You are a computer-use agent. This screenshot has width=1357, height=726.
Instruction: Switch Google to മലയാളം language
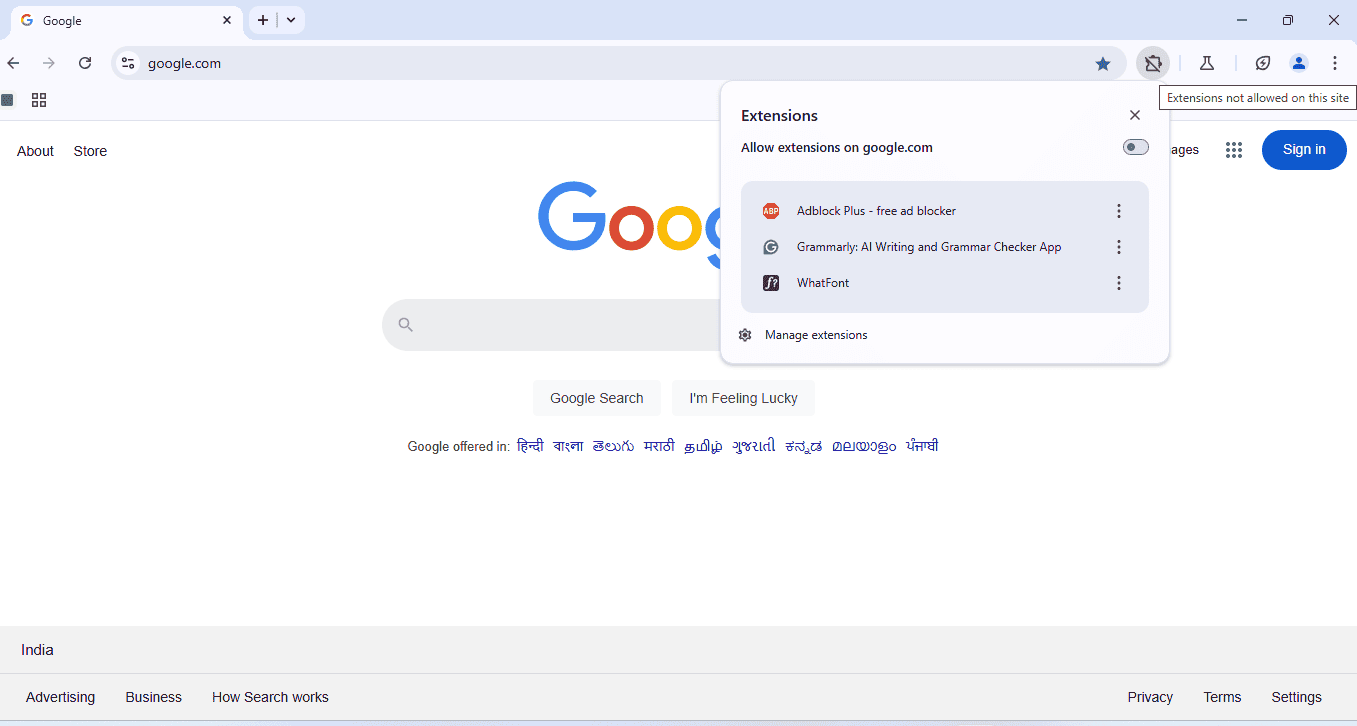tap(864, 446)
